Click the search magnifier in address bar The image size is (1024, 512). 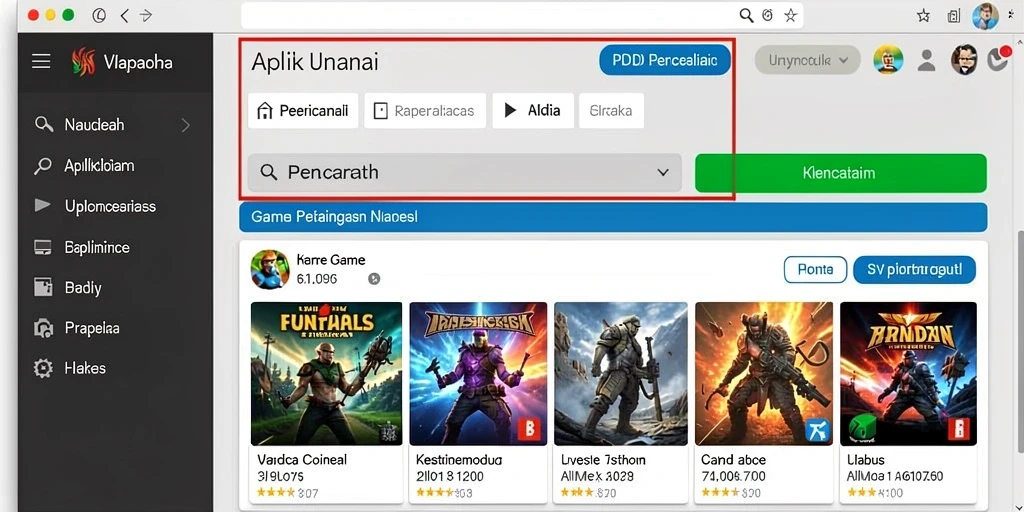(746, 15)
